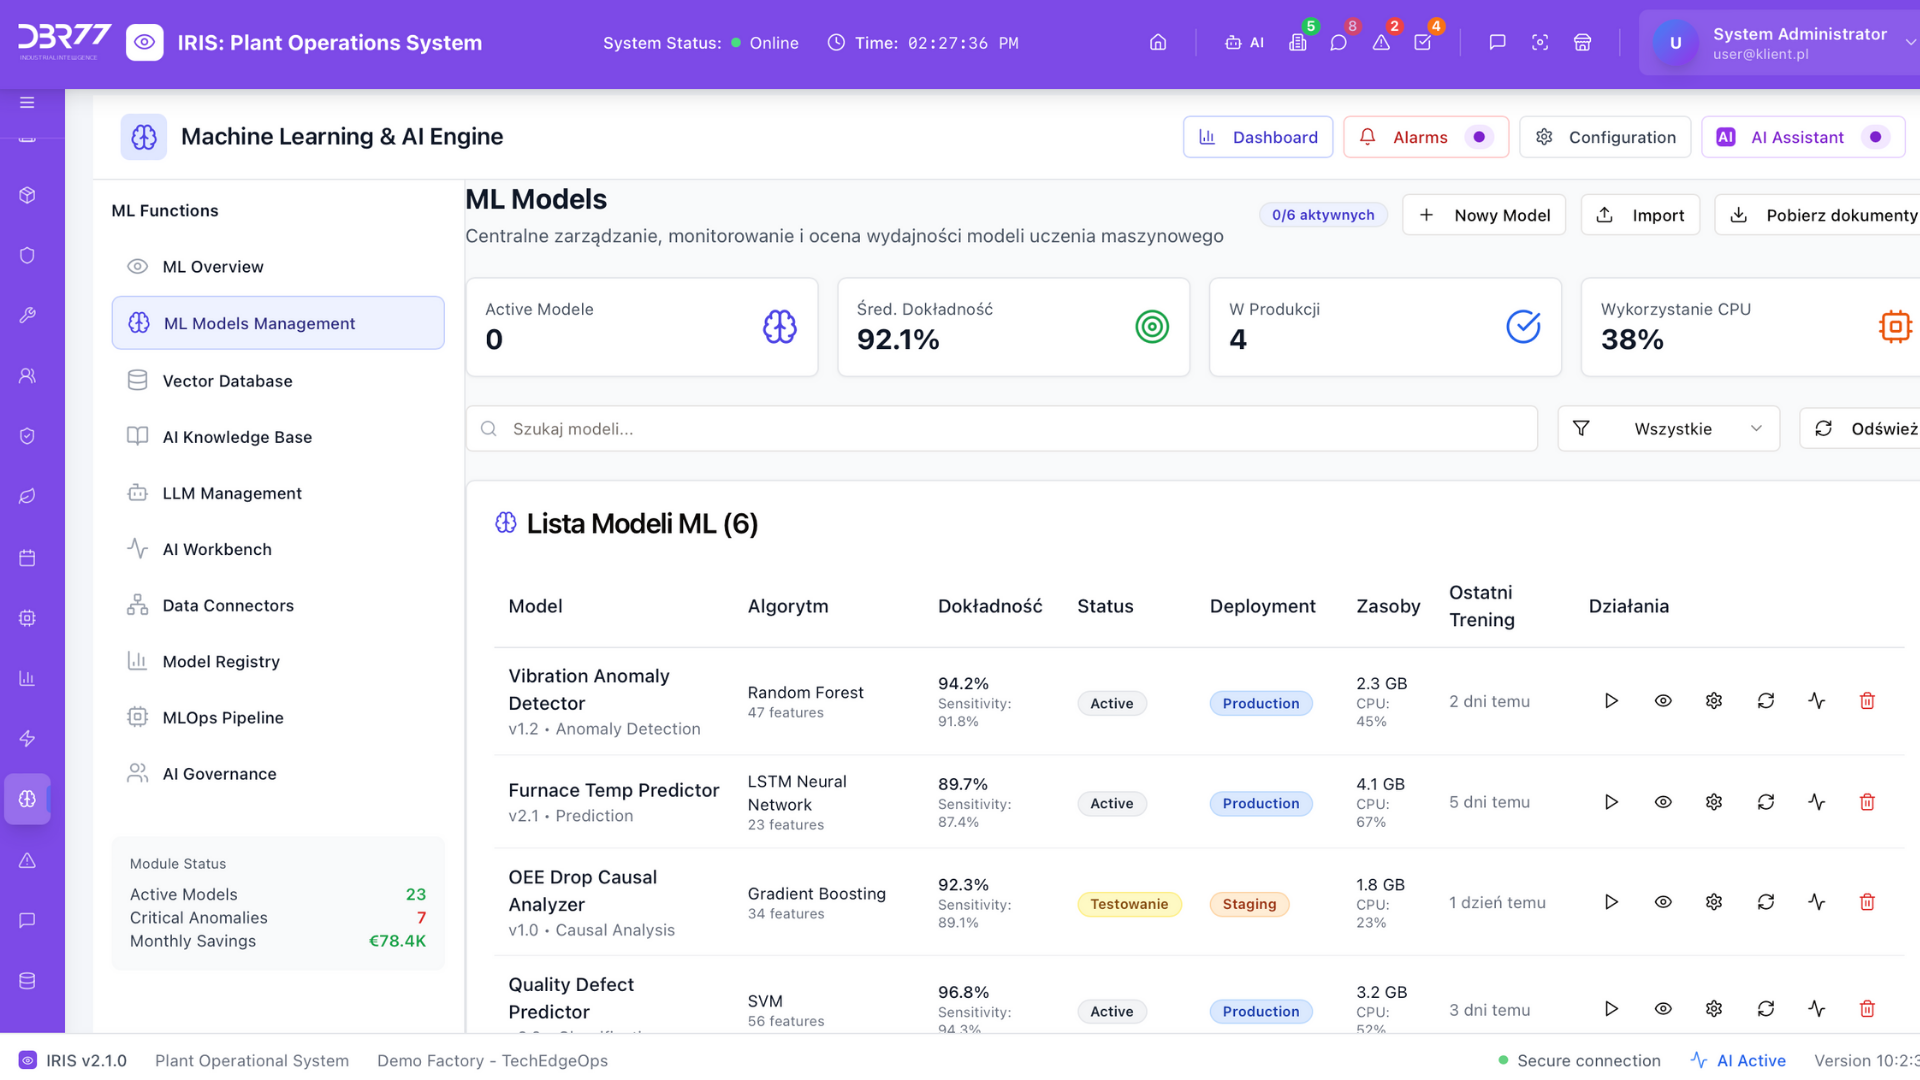The image size is (1920, 1080).
Task: Open the warning alerts icon with badge 2
Action: pos(1381,43)
